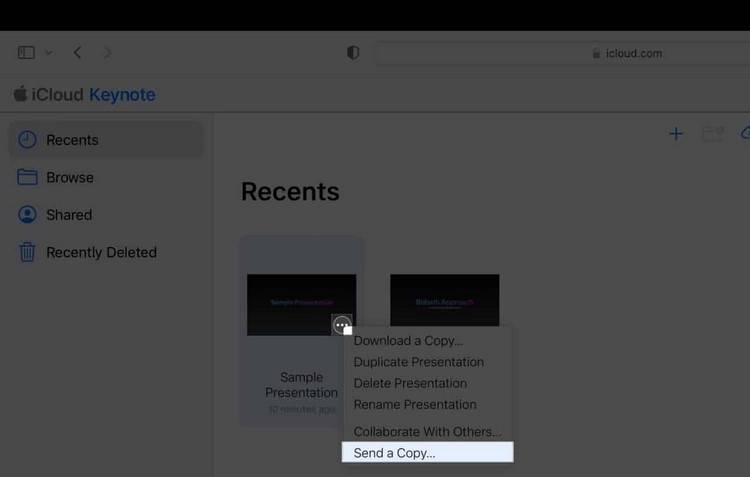Screen dimensions: 750x477
Task: Click the Recents clock icon
Action: coord(27,140)
